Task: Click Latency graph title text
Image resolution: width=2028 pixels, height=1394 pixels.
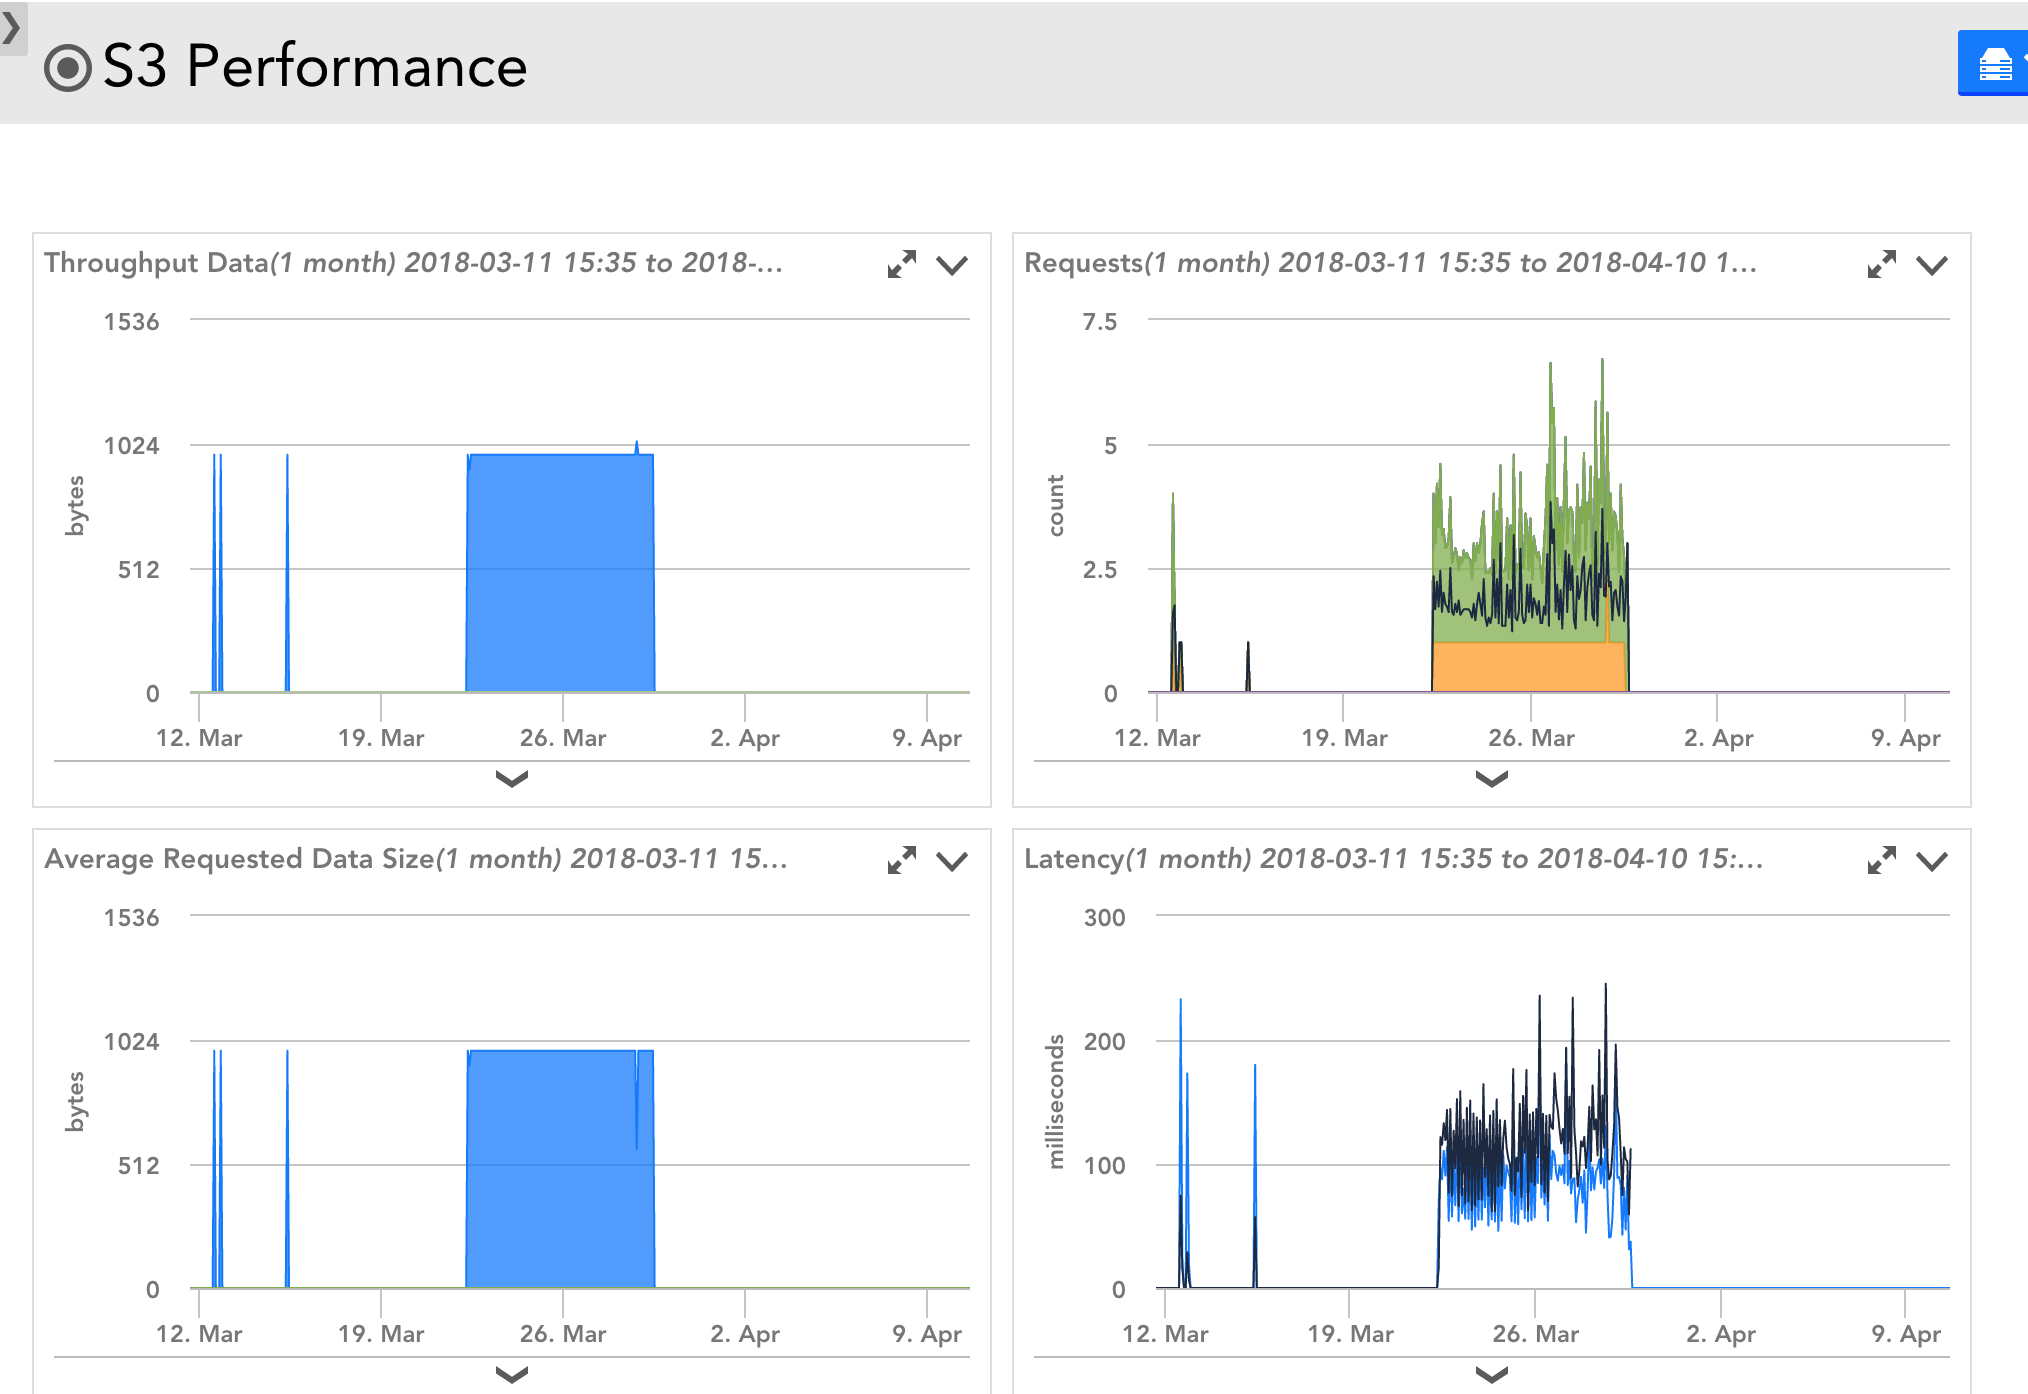Action: pyautogui.click(x=1393, y=859)
